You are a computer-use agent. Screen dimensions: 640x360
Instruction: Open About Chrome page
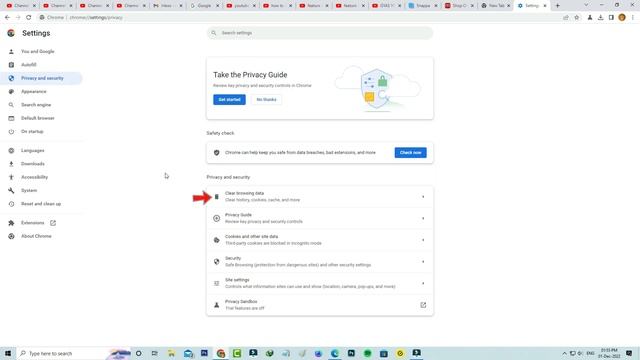point(36,236)
